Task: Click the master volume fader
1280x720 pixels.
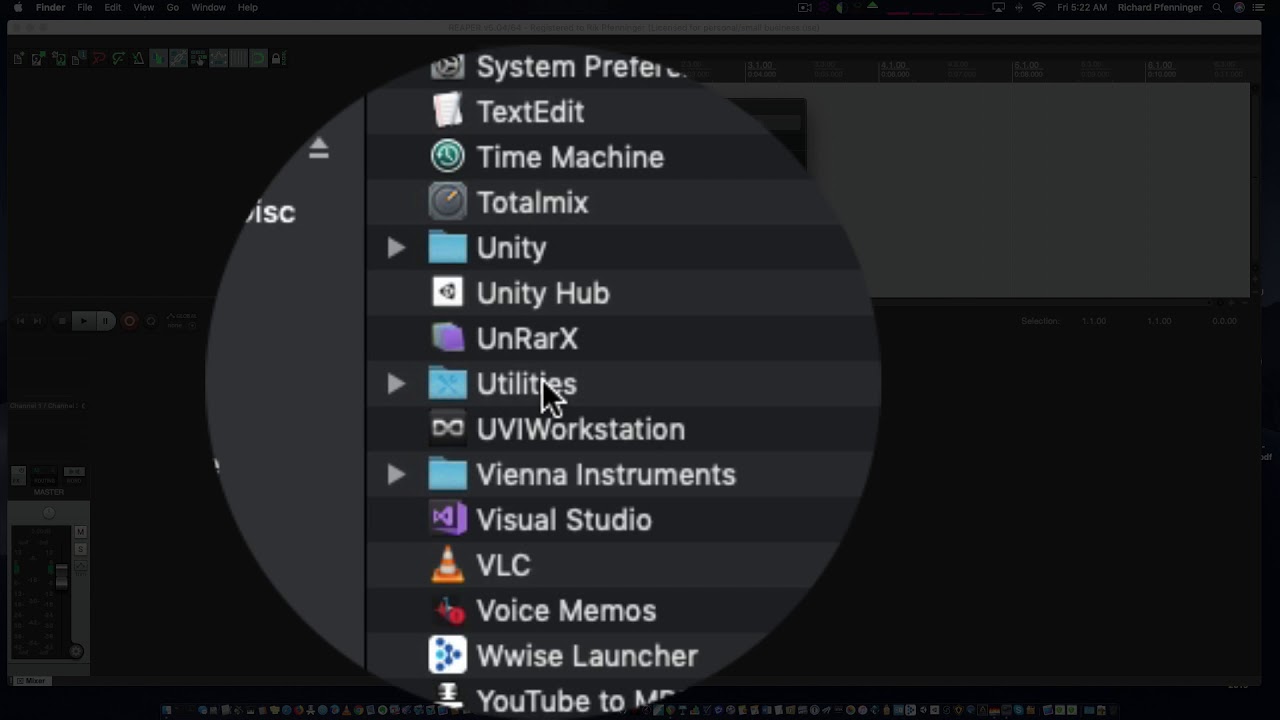Action: tap(62, 576)
